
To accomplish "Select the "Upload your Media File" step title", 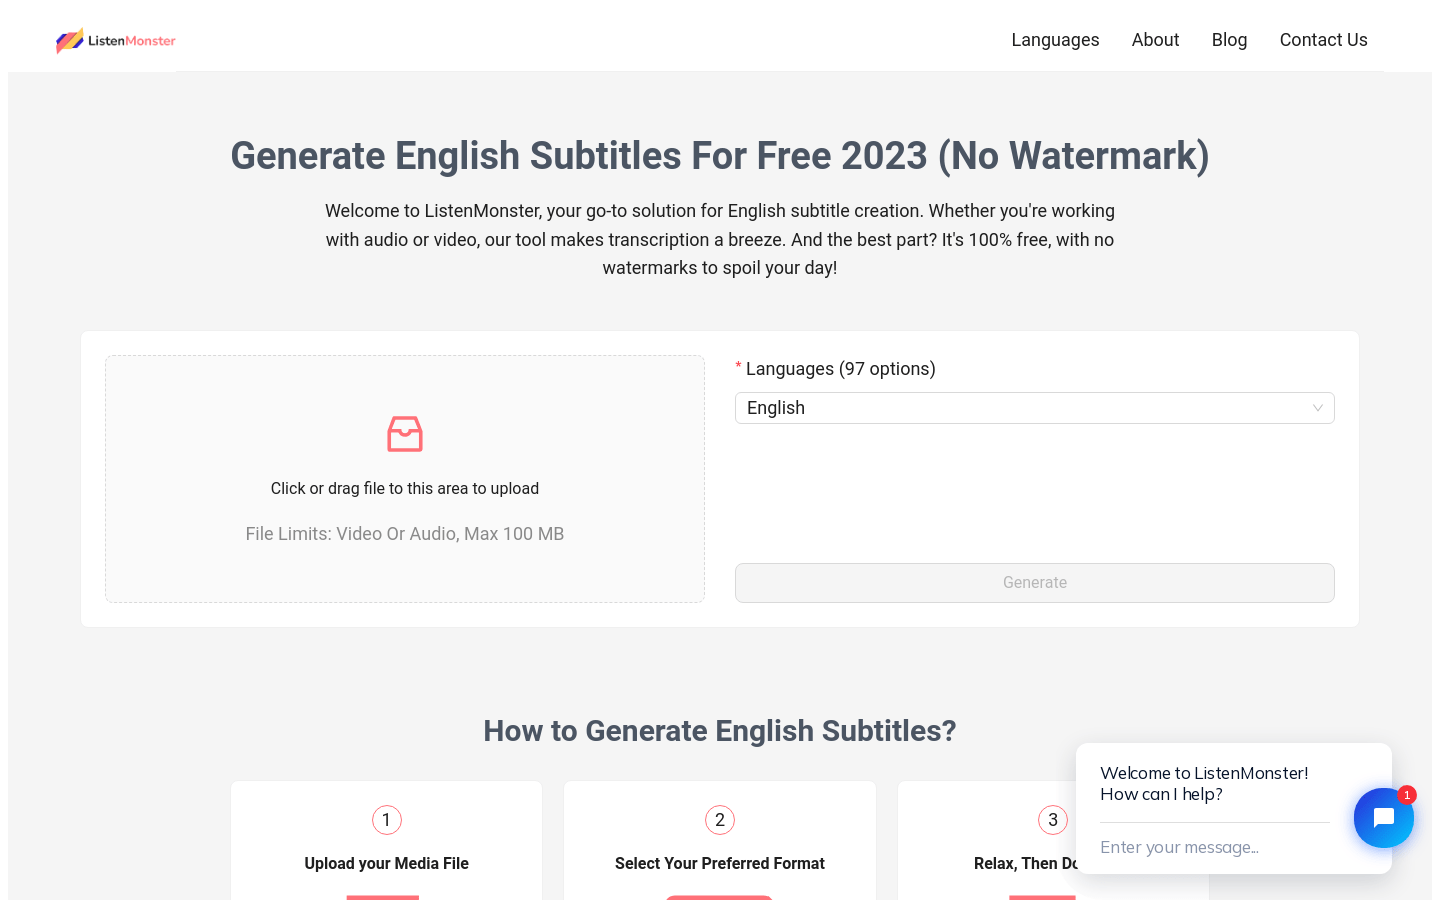I will tap(387, 863).
